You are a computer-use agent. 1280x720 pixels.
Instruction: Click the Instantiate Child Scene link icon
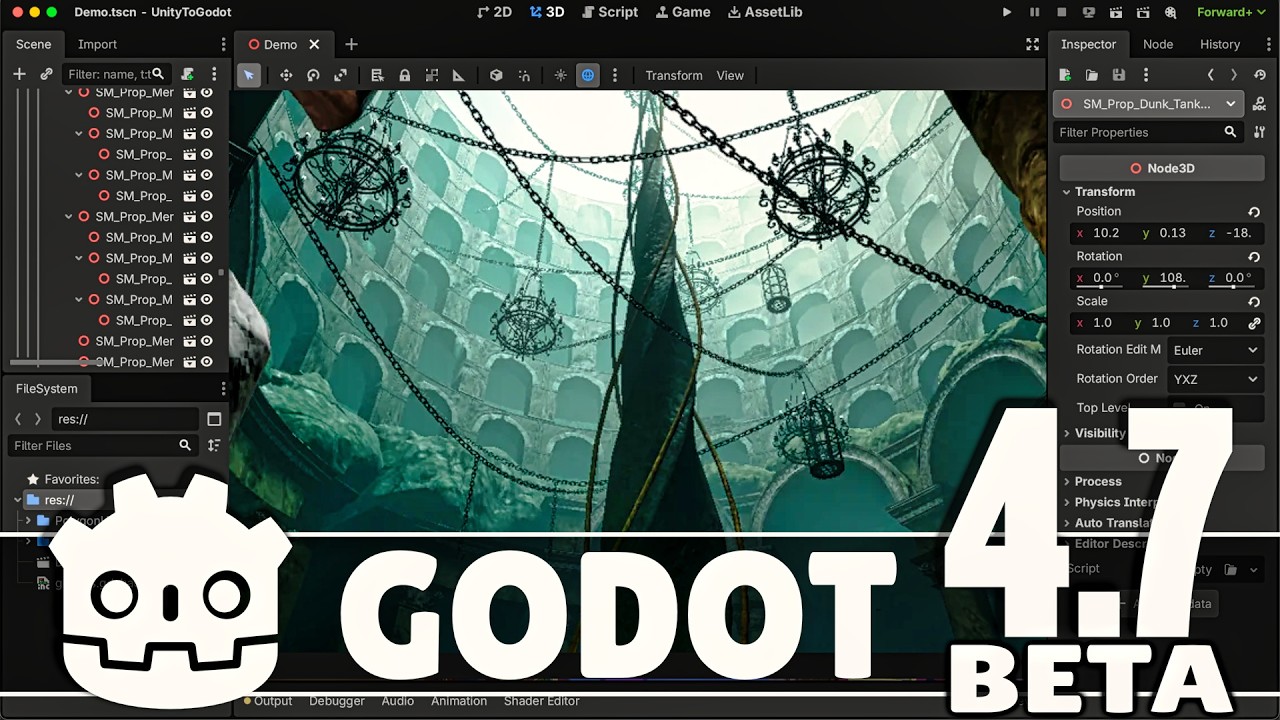[46, 74]
